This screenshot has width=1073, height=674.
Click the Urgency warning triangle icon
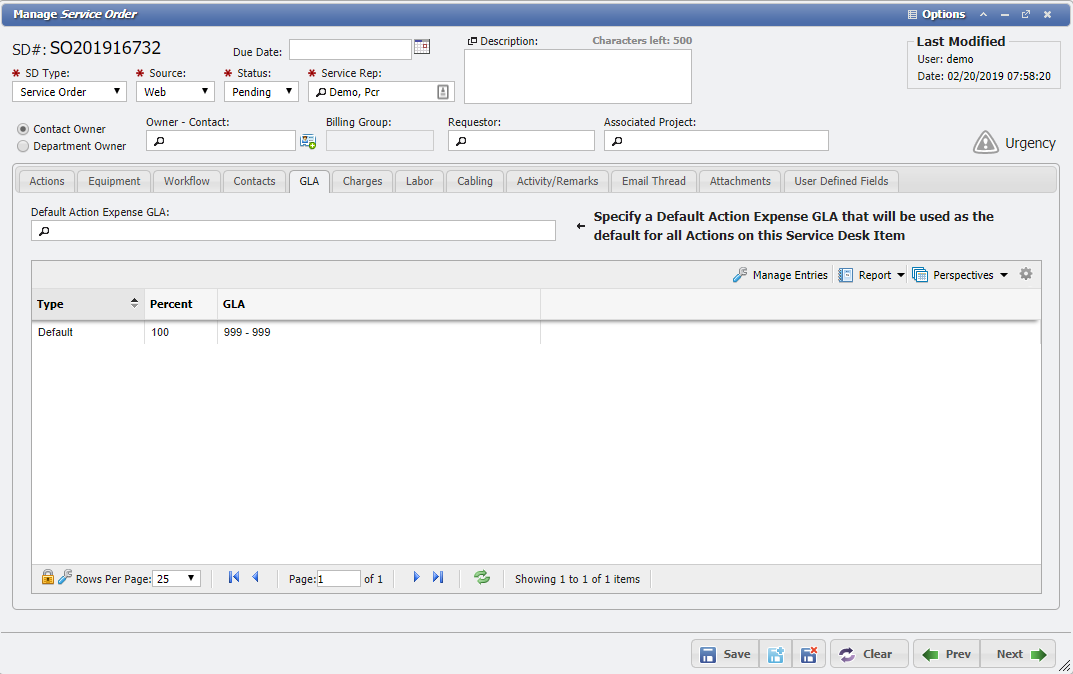coord(985,143)
